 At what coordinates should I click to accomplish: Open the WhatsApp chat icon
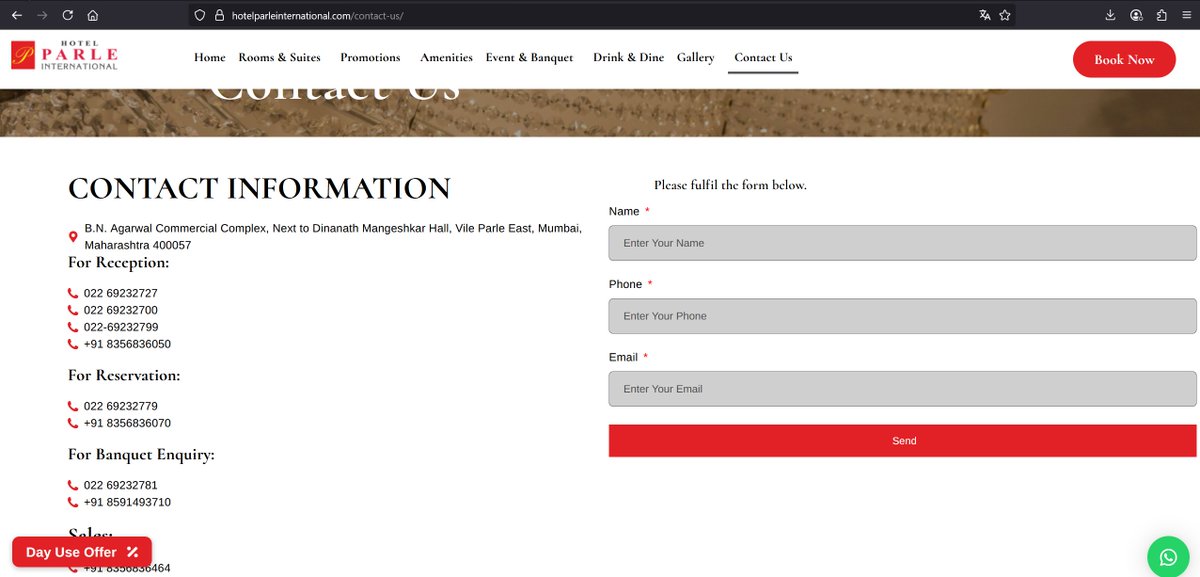pyautogui.click(x=1166, y=555)
